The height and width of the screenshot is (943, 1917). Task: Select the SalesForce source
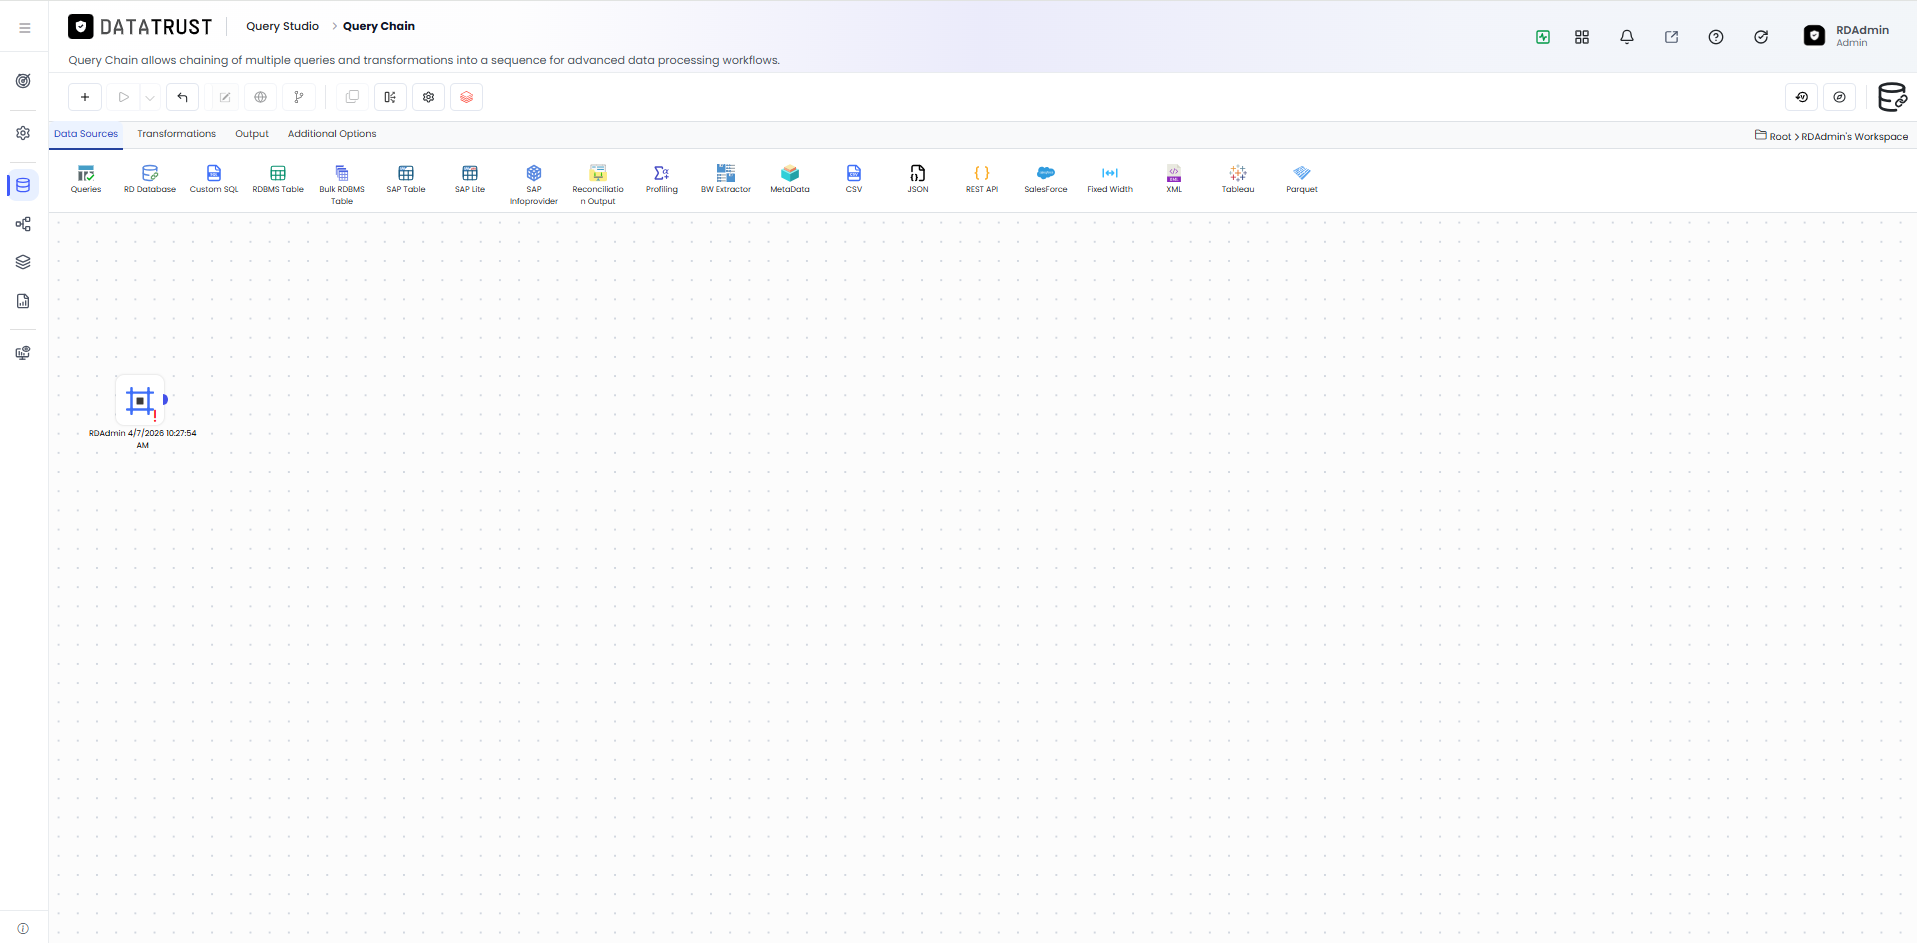(1046, 179)
